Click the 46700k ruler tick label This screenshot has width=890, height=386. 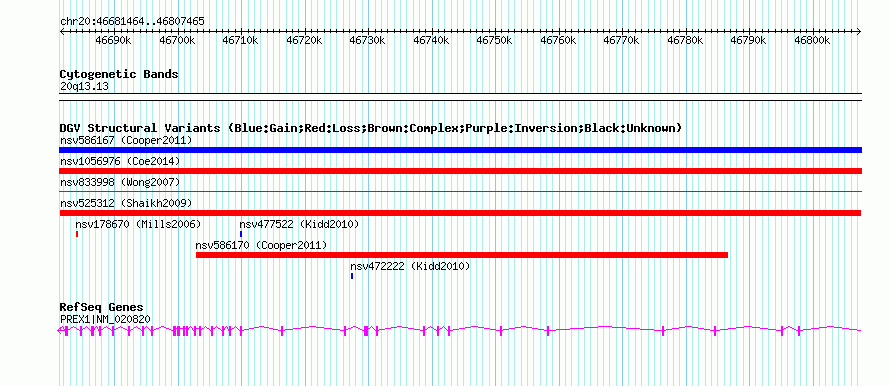[177, 41]
